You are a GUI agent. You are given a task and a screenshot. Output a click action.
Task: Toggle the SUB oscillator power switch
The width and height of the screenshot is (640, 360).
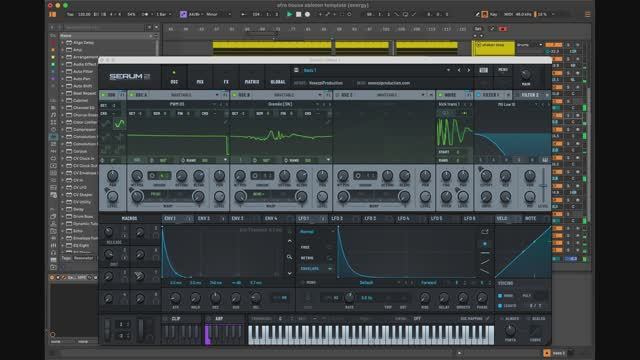pos(103,95)
